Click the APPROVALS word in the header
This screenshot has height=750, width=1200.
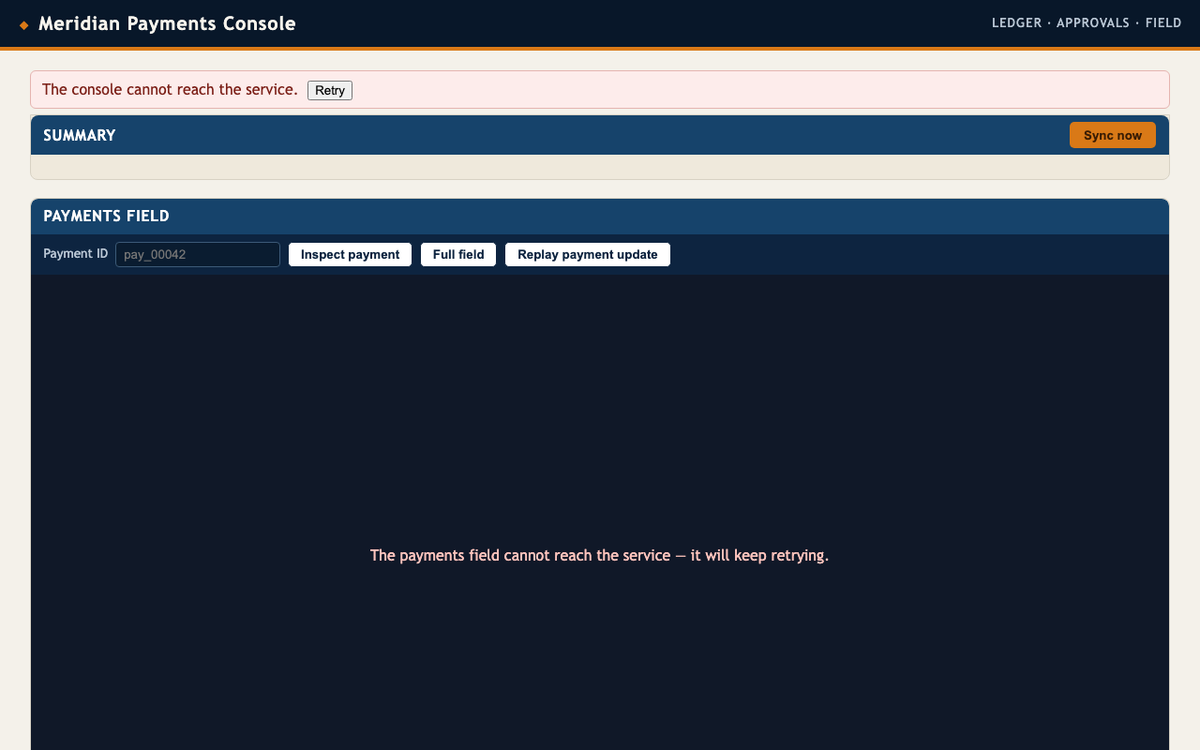[1093, 23]
